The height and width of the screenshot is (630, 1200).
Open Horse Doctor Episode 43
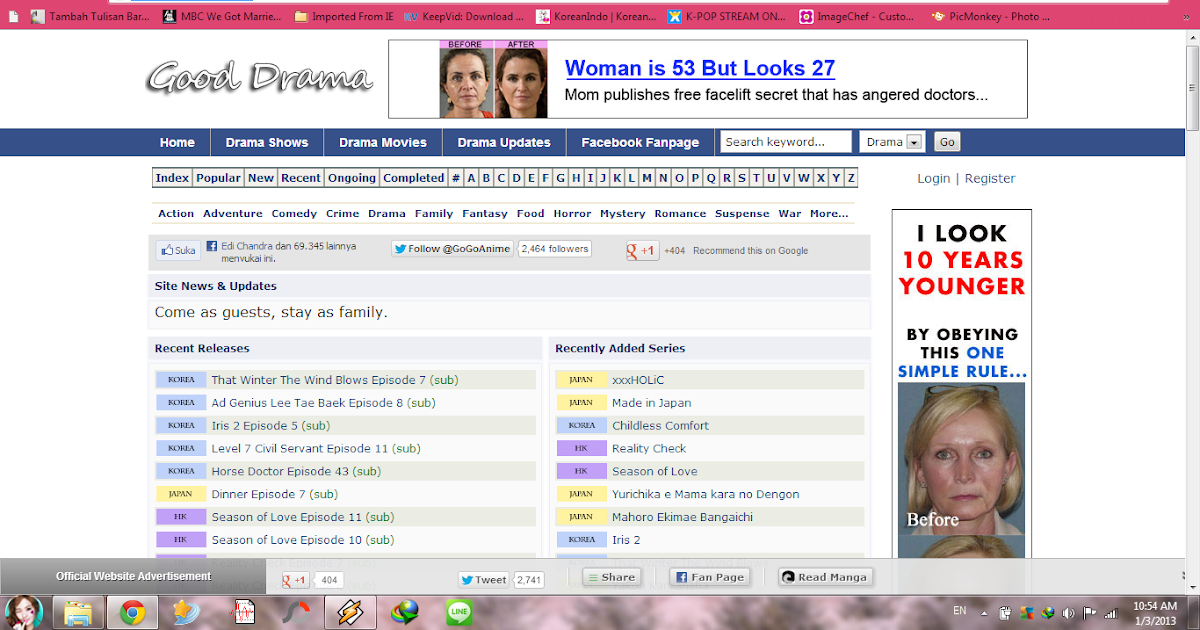pos(296,471)
